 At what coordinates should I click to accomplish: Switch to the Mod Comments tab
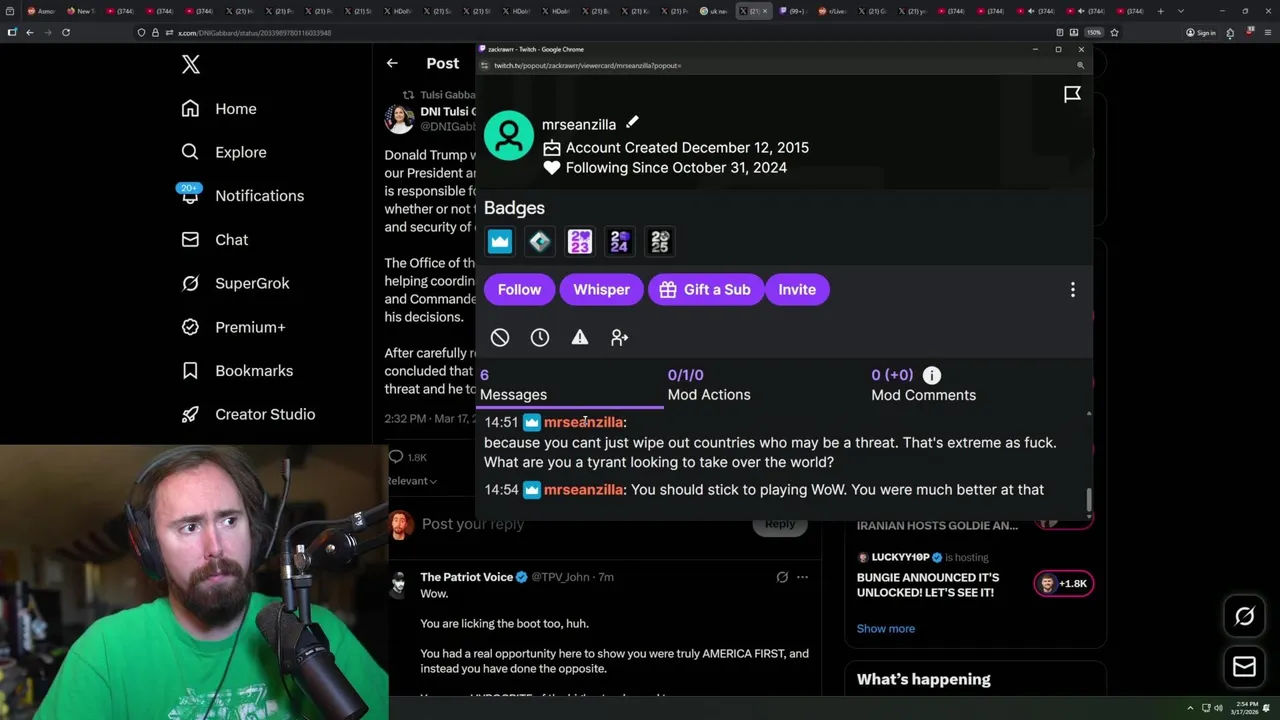(x=923, y=385)
